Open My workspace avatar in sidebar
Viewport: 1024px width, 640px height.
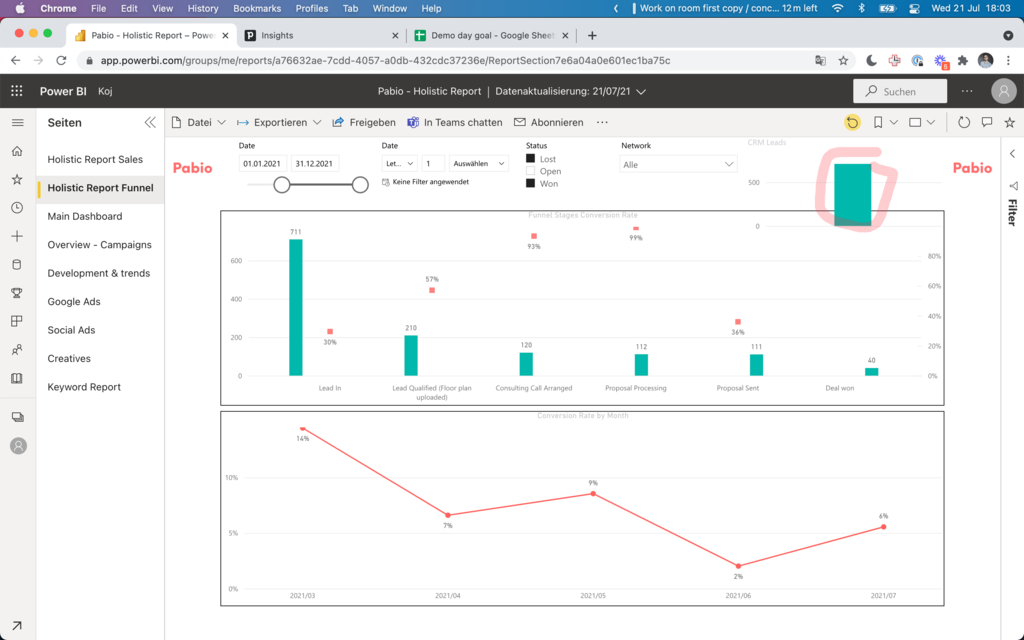click(x=18, y=446)
